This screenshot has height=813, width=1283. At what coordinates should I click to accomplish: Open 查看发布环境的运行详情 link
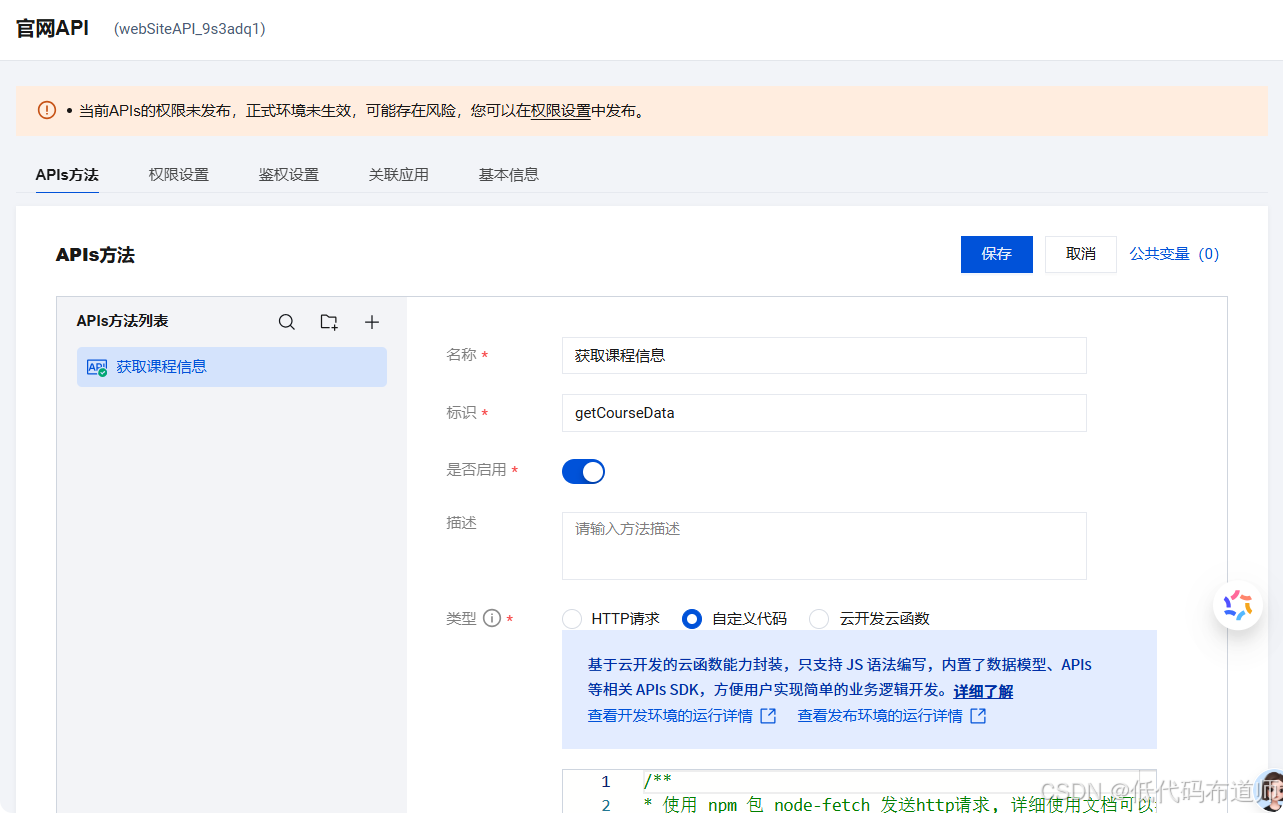[x=880, y=716]
